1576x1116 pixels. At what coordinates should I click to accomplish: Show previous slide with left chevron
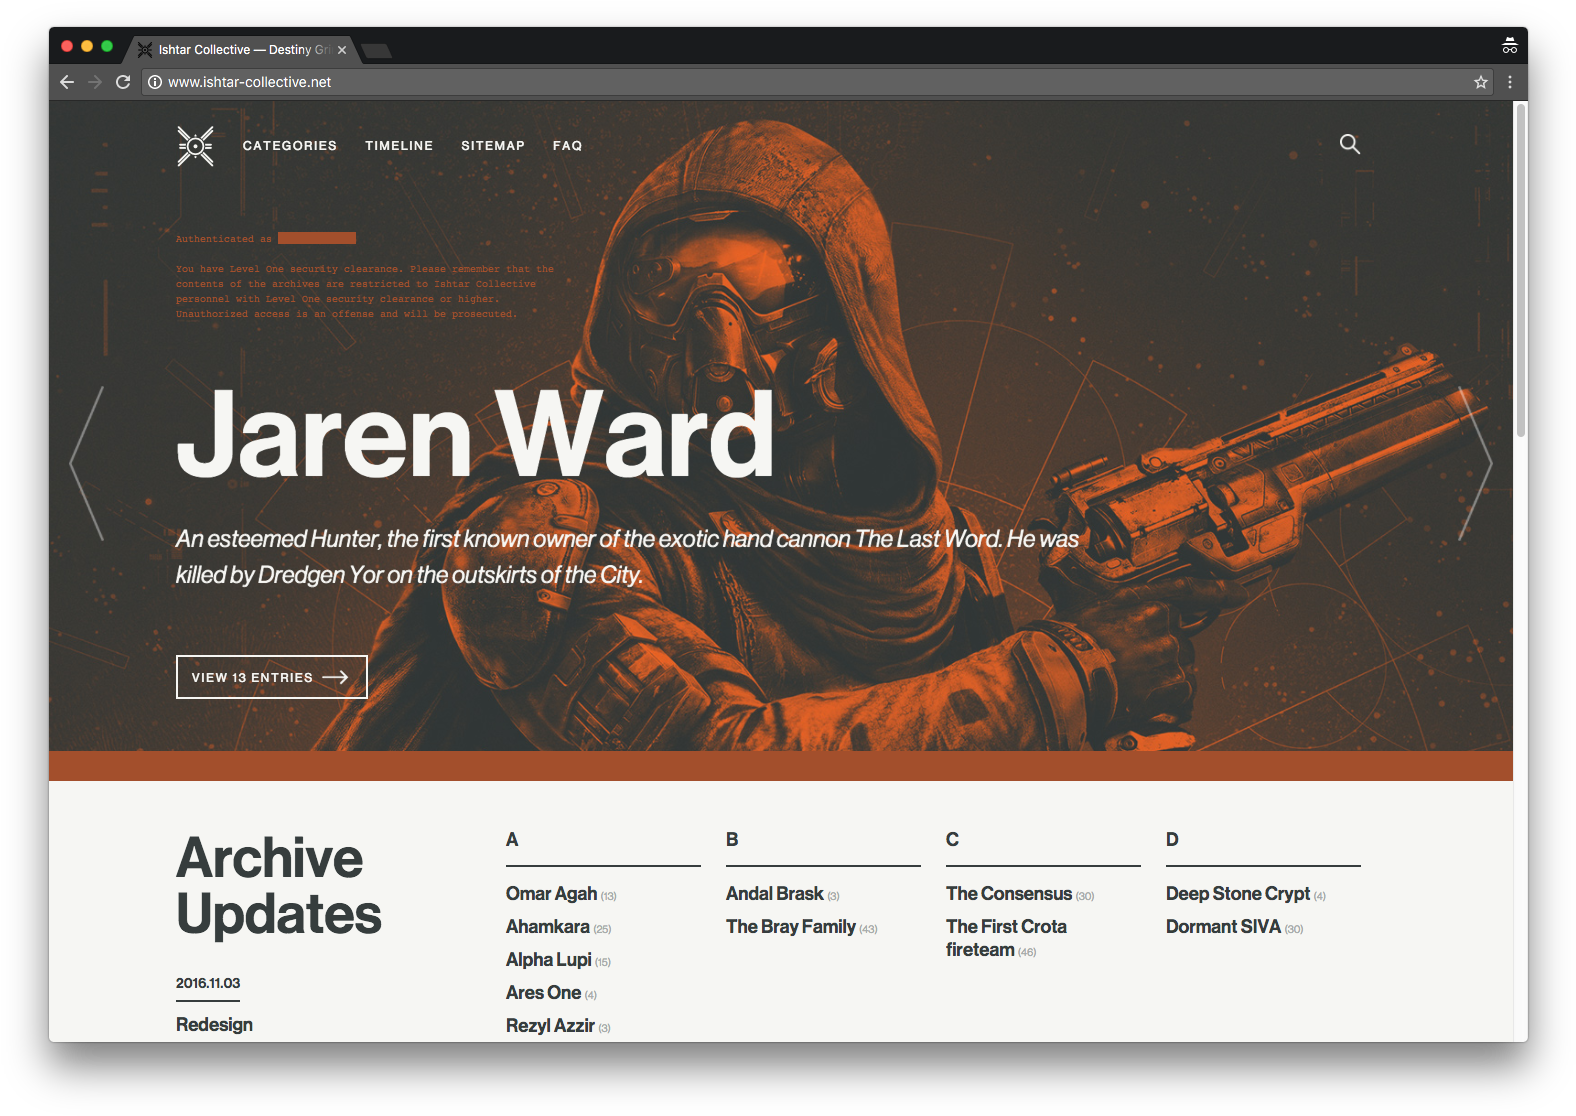86,464
